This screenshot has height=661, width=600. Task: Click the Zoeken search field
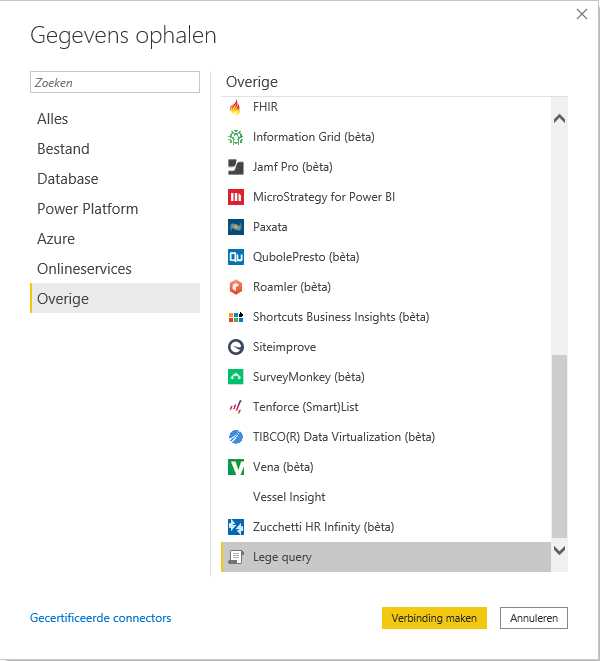pos(115,82)
